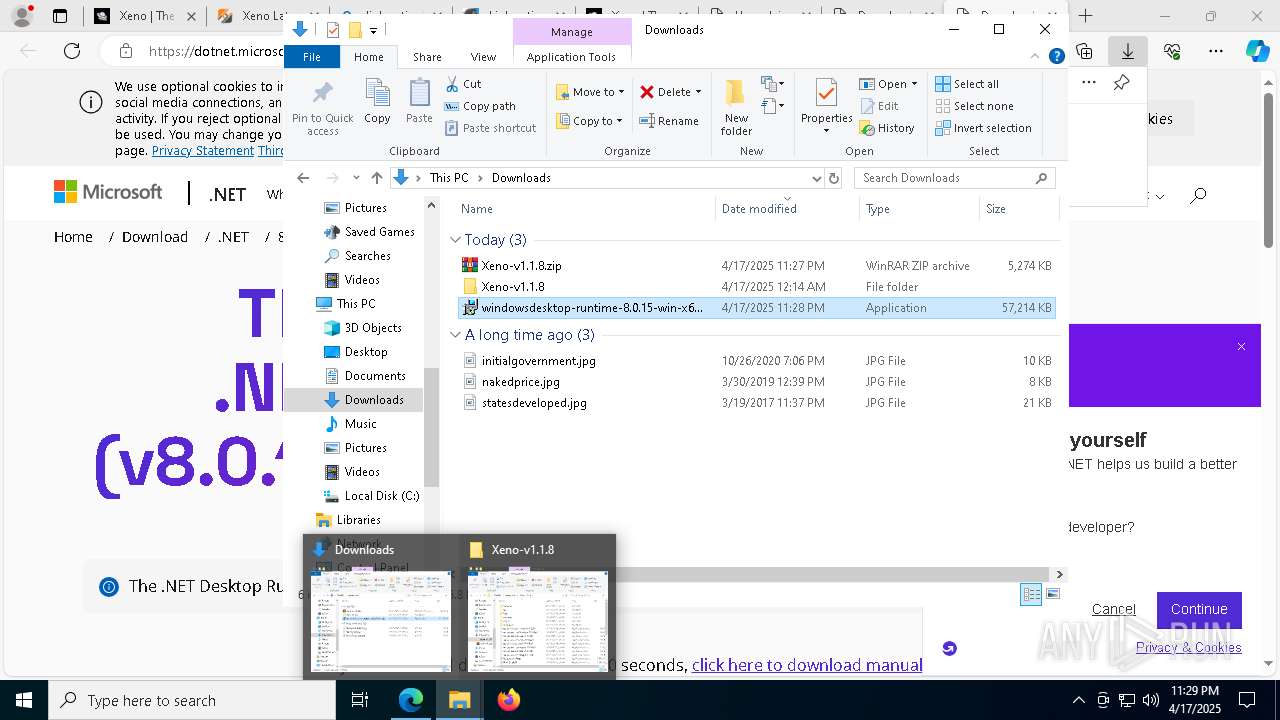
Task: Create a New folder
Action: click(736, 106)
